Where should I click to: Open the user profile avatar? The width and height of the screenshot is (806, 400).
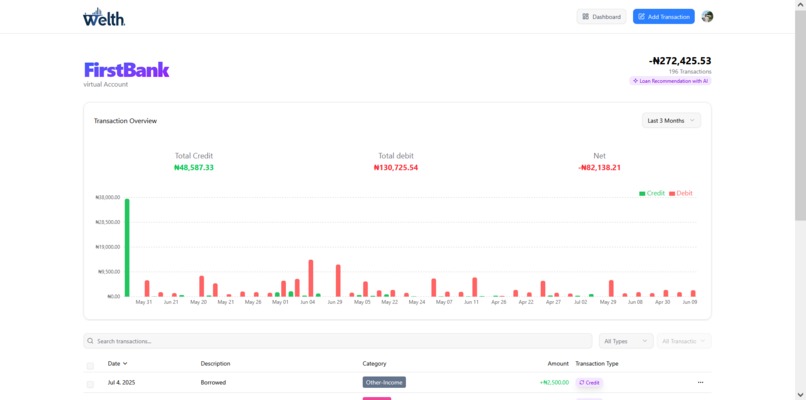point(707,16)
